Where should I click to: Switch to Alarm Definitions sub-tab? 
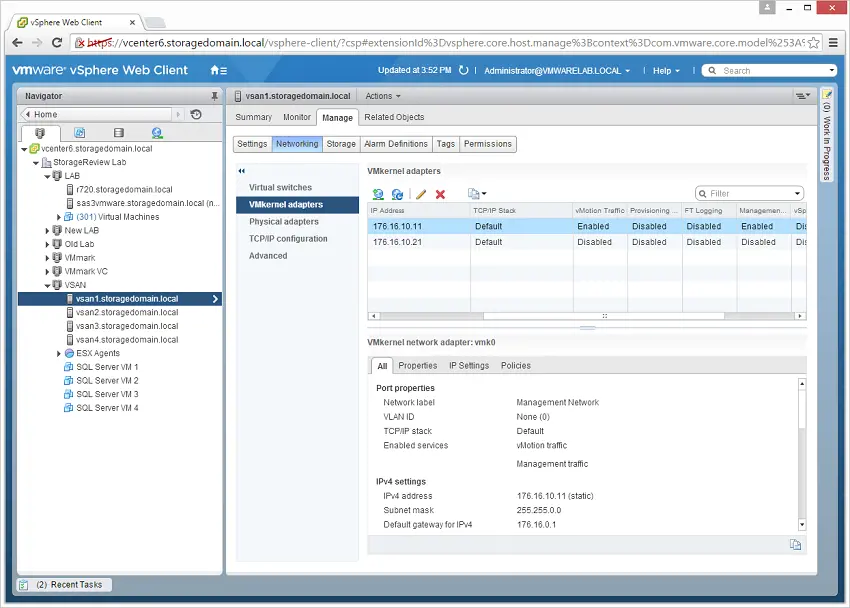click(x=396, y=144)
